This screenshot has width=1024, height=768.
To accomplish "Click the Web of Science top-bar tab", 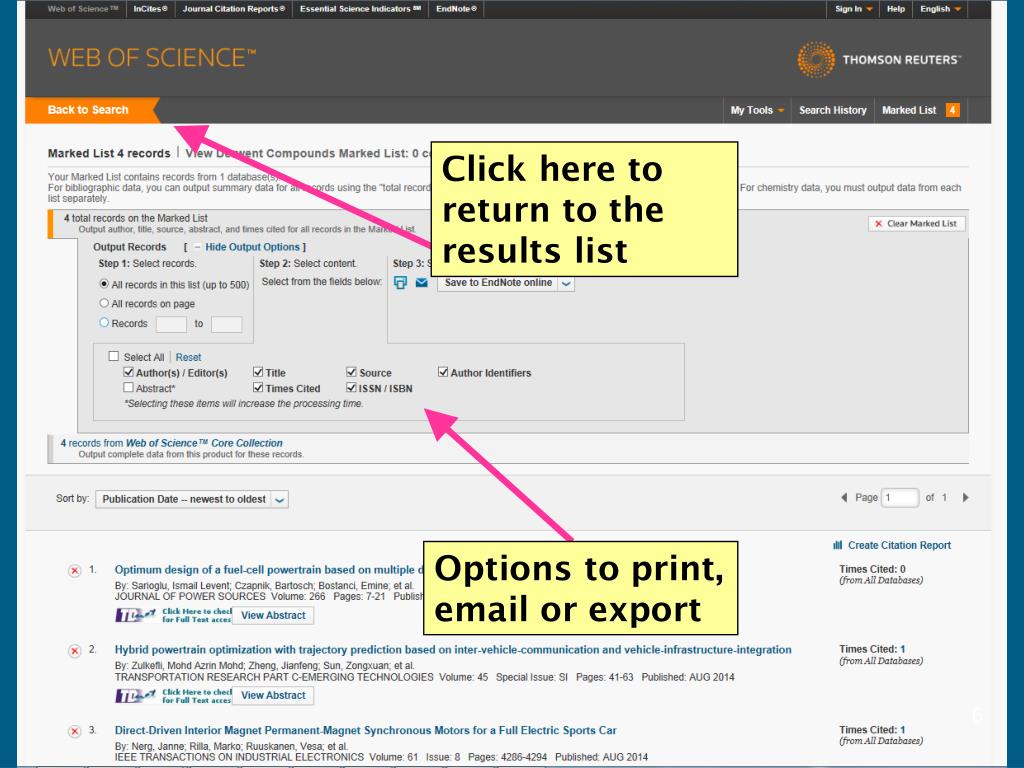I will click(83, 9).
